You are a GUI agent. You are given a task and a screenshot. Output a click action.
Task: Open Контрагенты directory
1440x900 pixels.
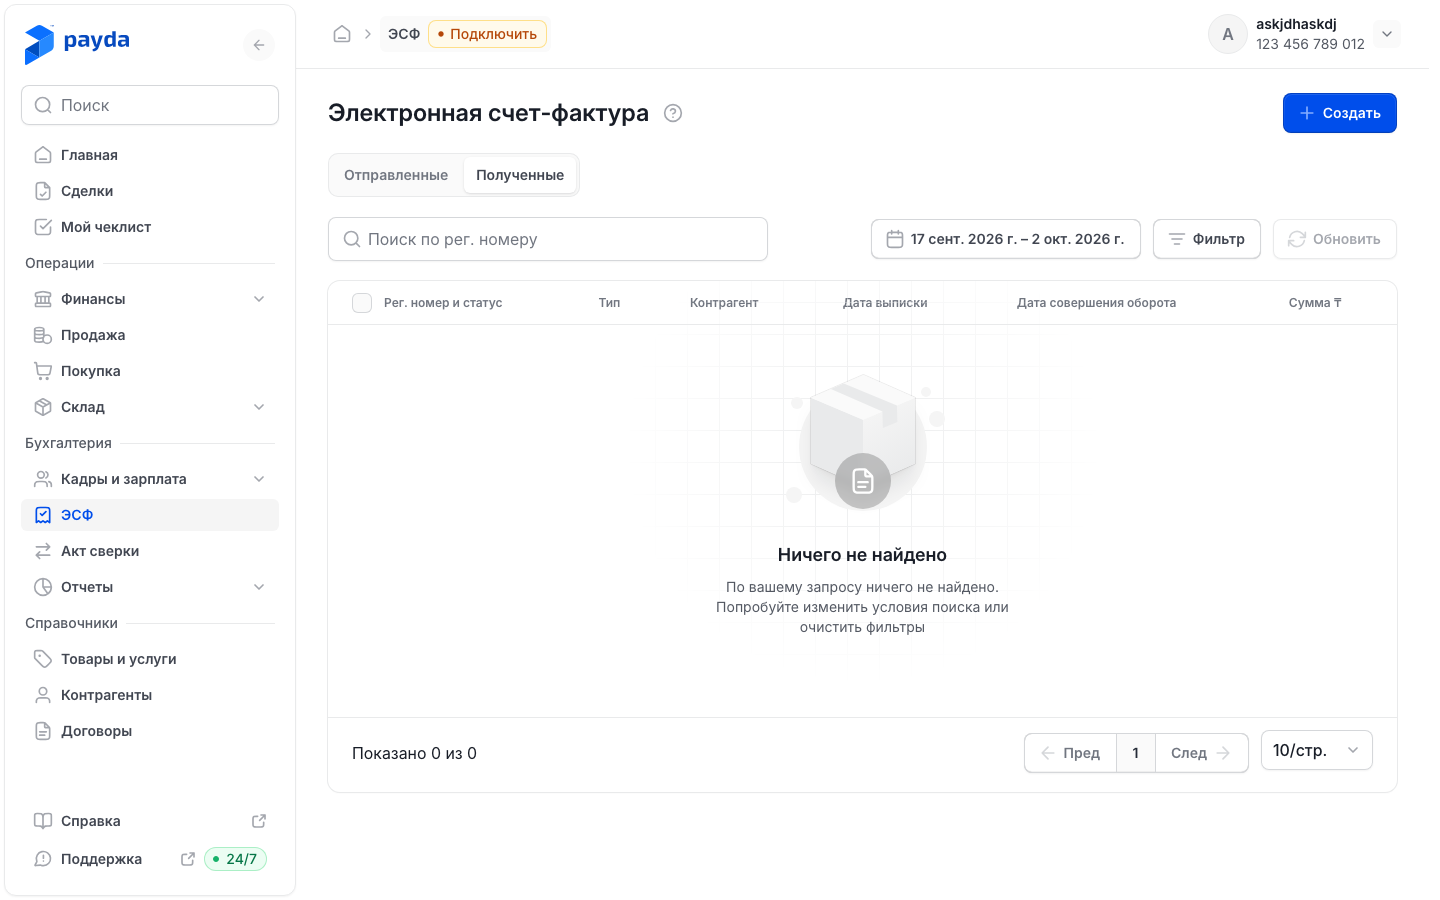(x=150, y=695)
